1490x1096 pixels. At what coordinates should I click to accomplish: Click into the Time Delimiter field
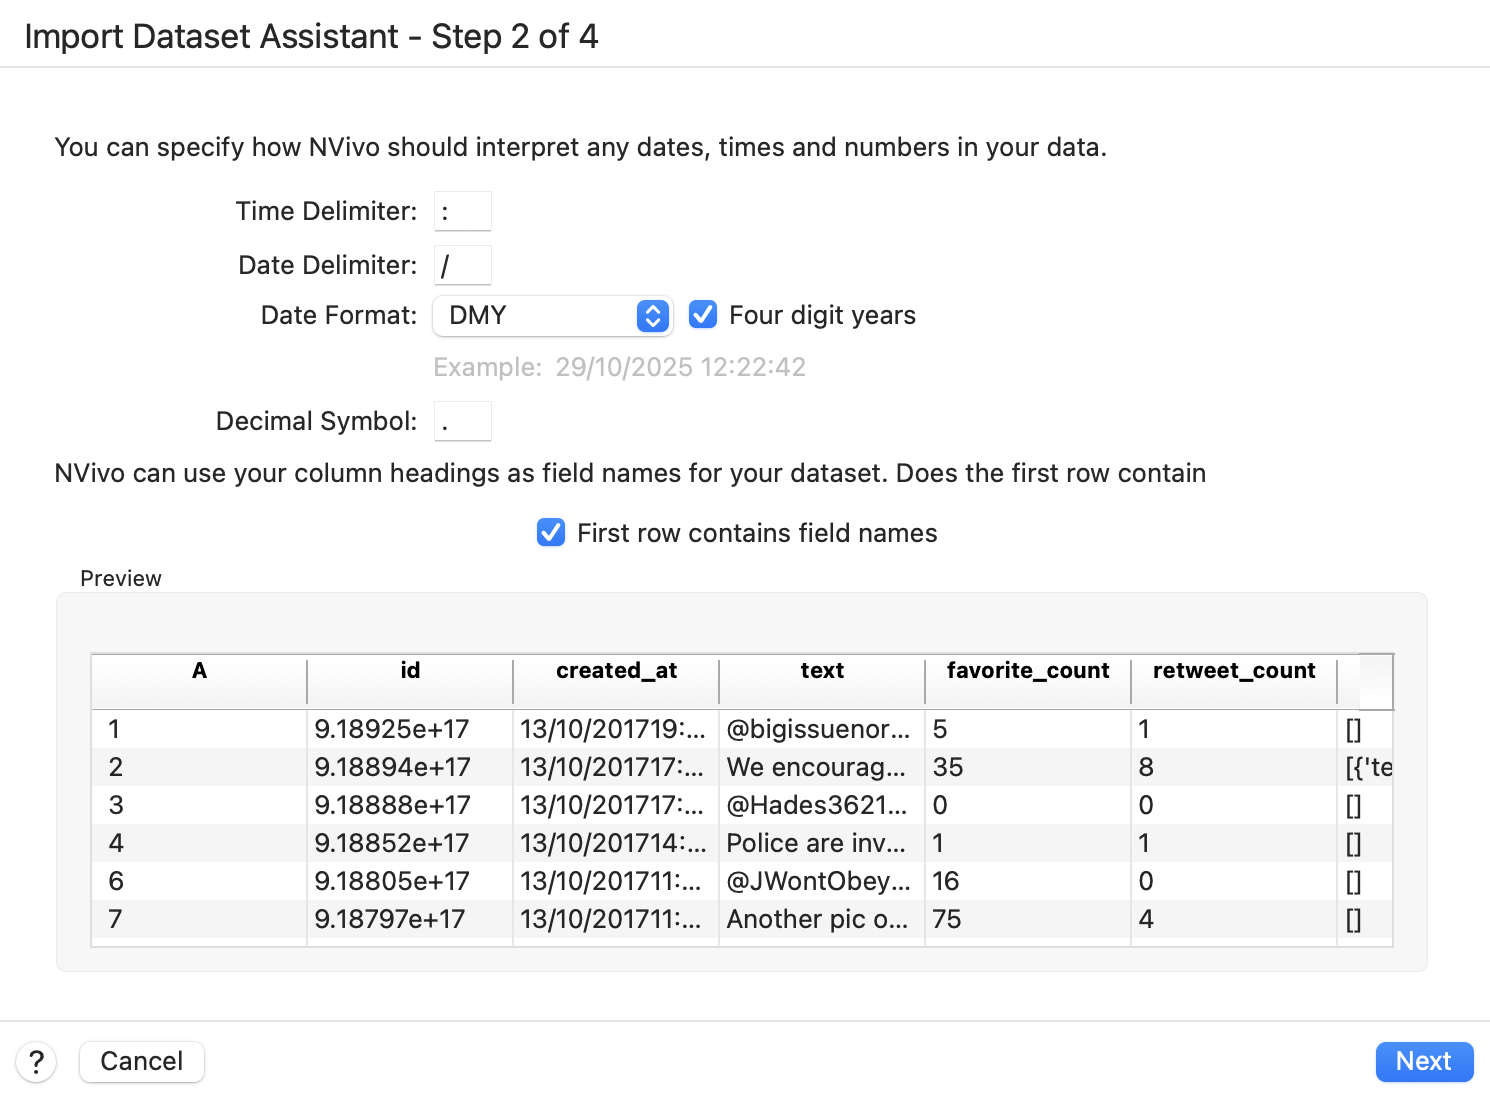pyautogui.click(x=463, y=212)
